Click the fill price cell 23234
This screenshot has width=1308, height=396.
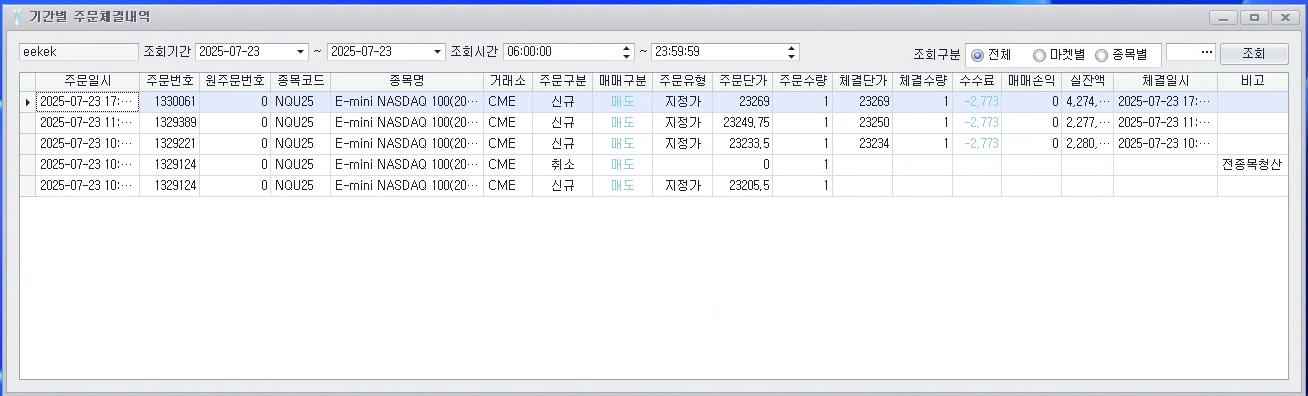point(862,144)
